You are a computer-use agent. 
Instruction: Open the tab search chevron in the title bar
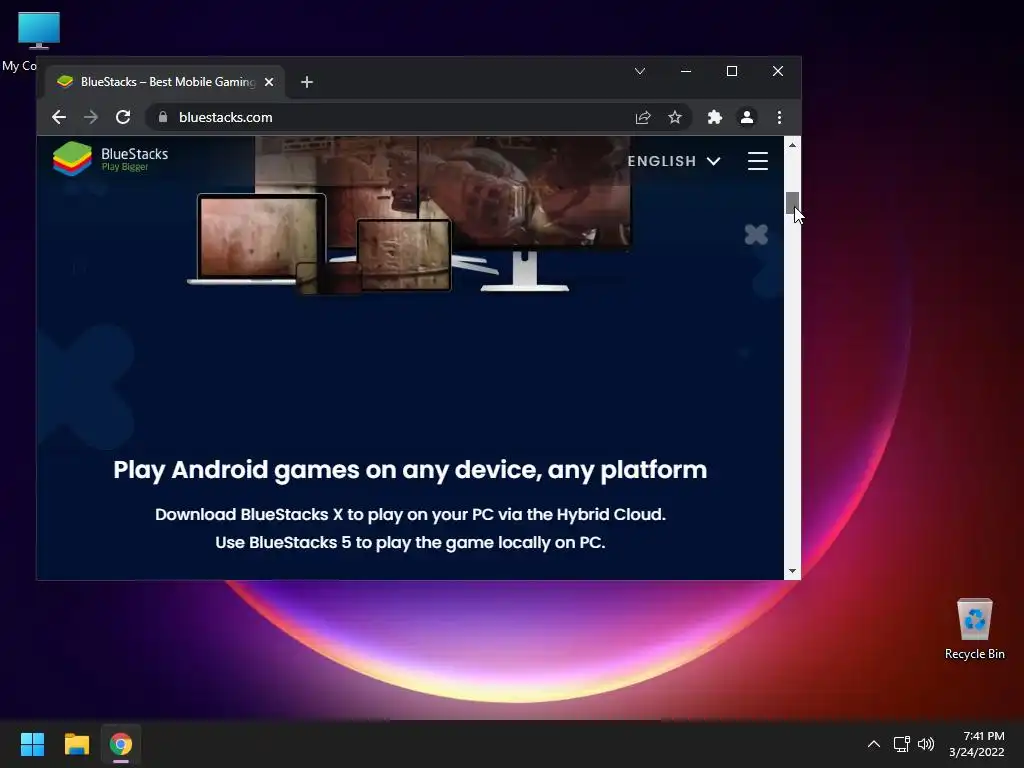tap(640, 71)
